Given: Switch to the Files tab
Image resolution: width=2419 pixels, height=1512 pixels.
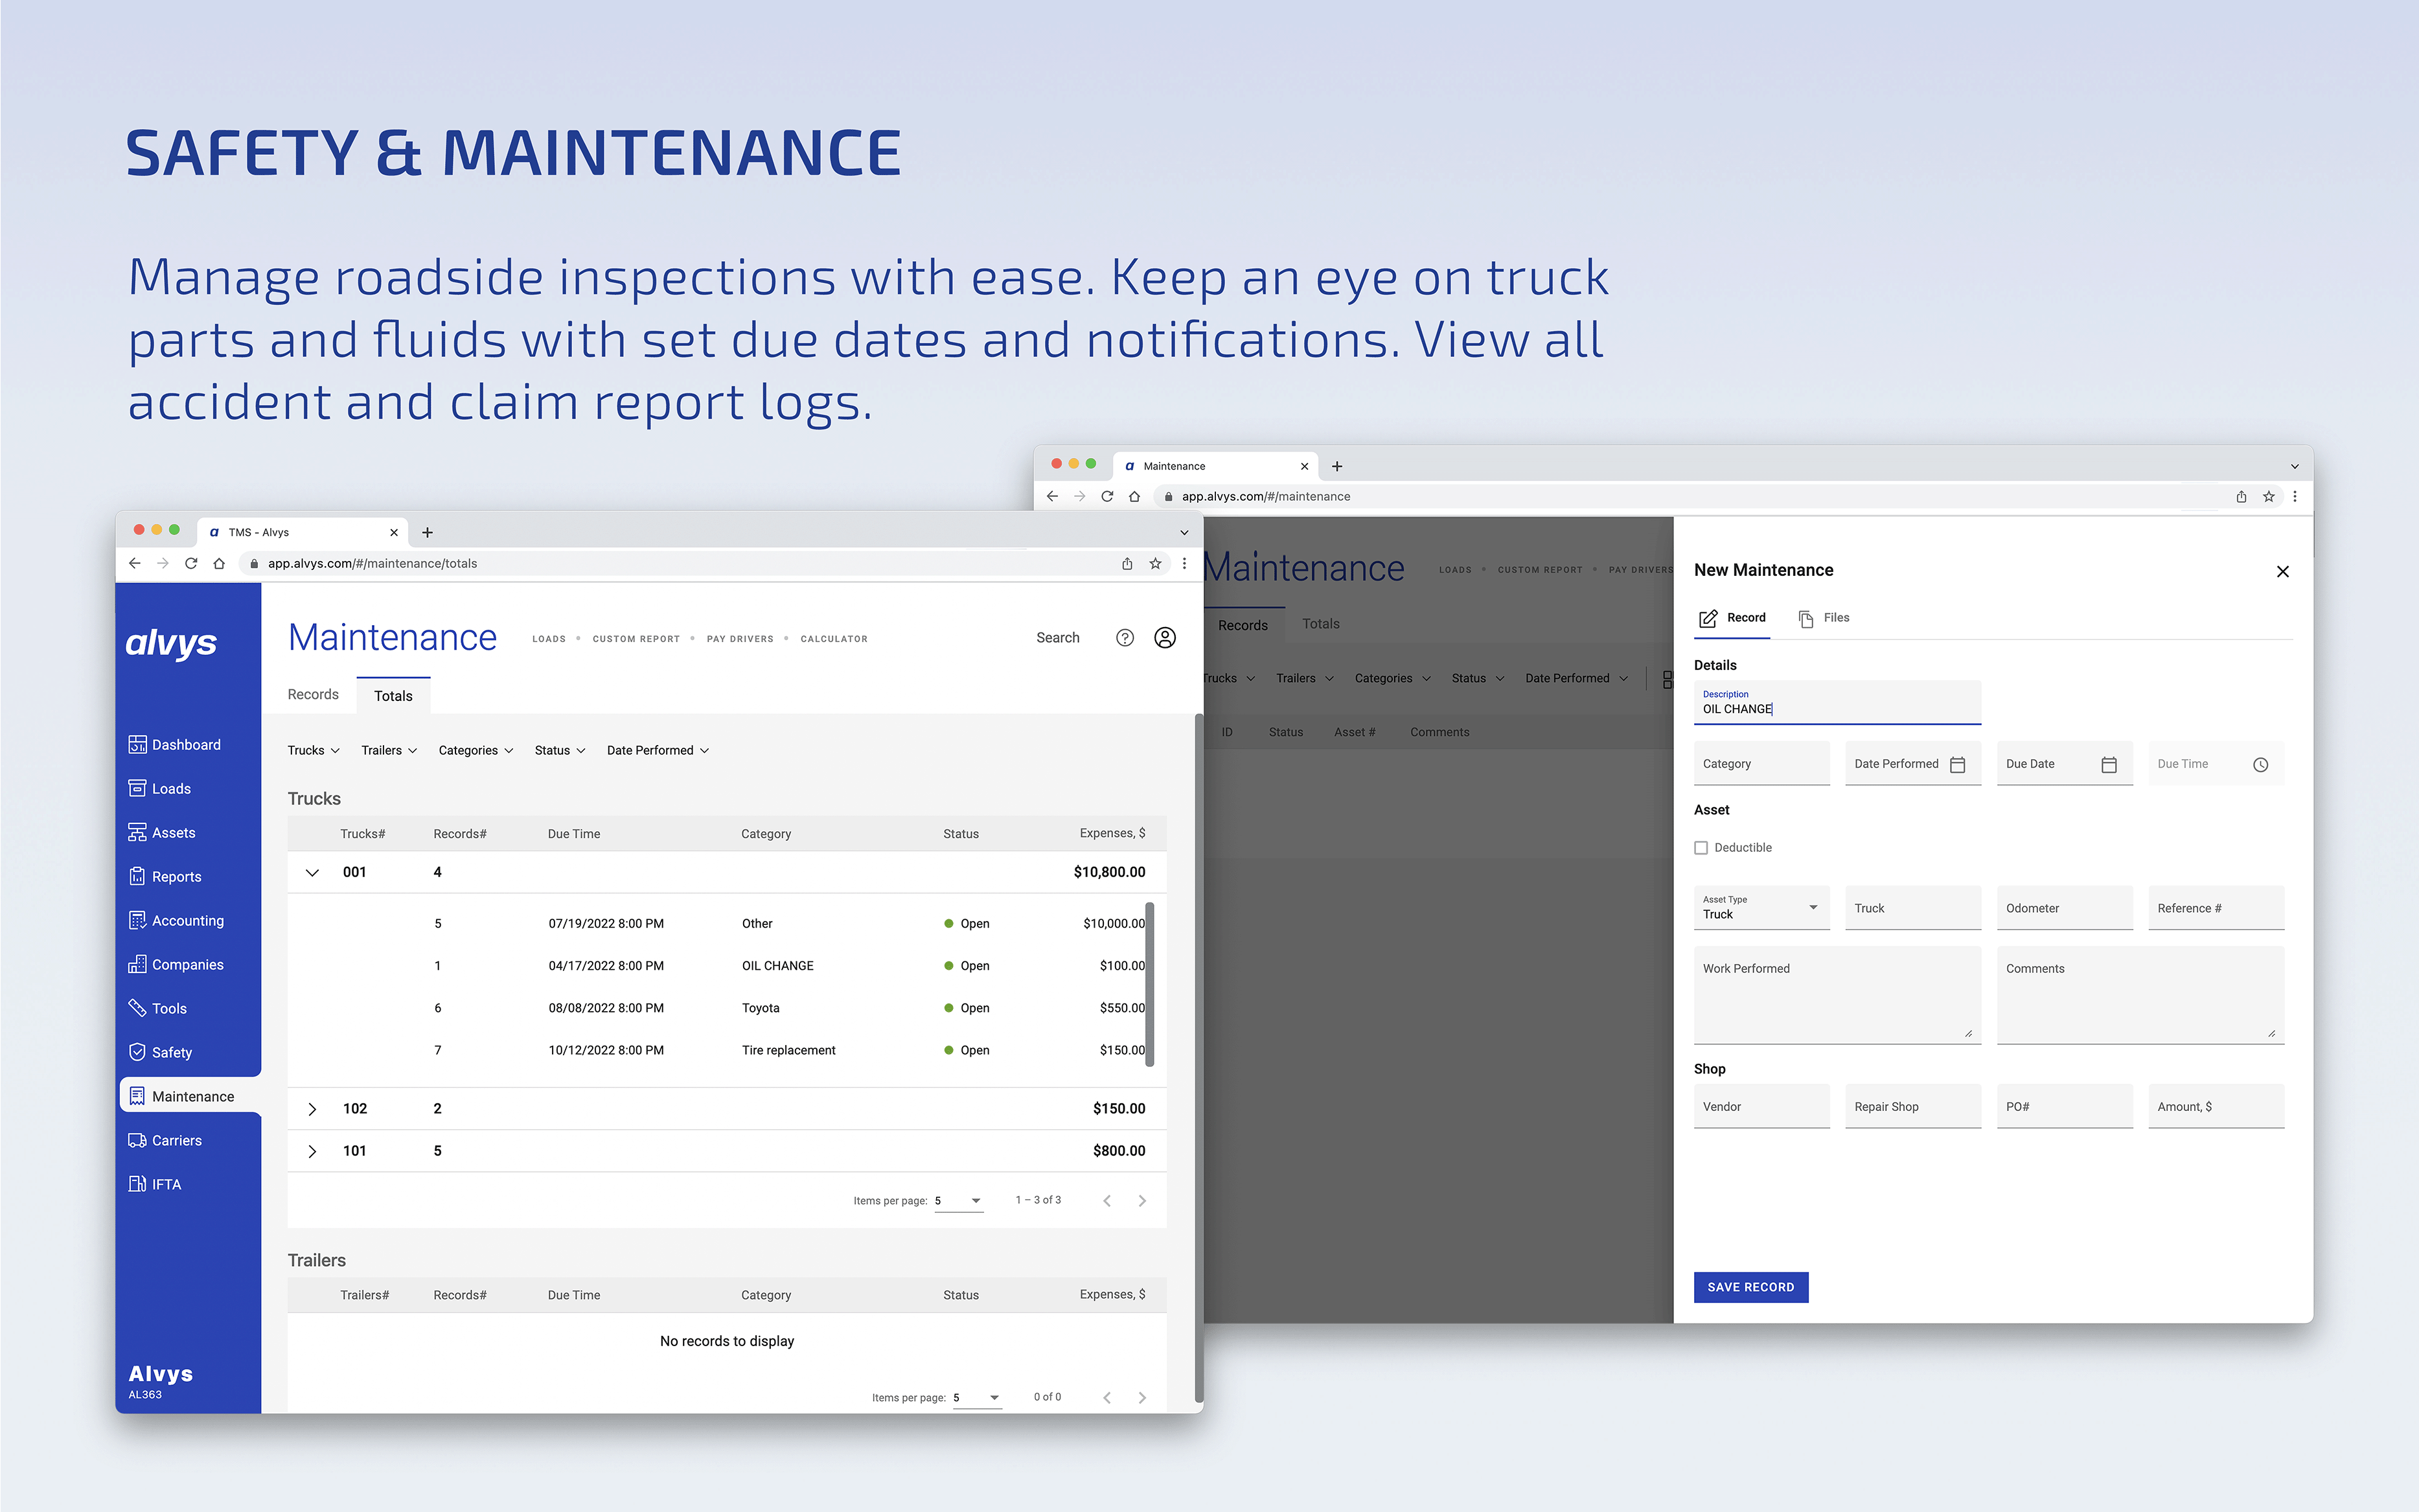Looking at the screenshot, I should click(1824, 618).
